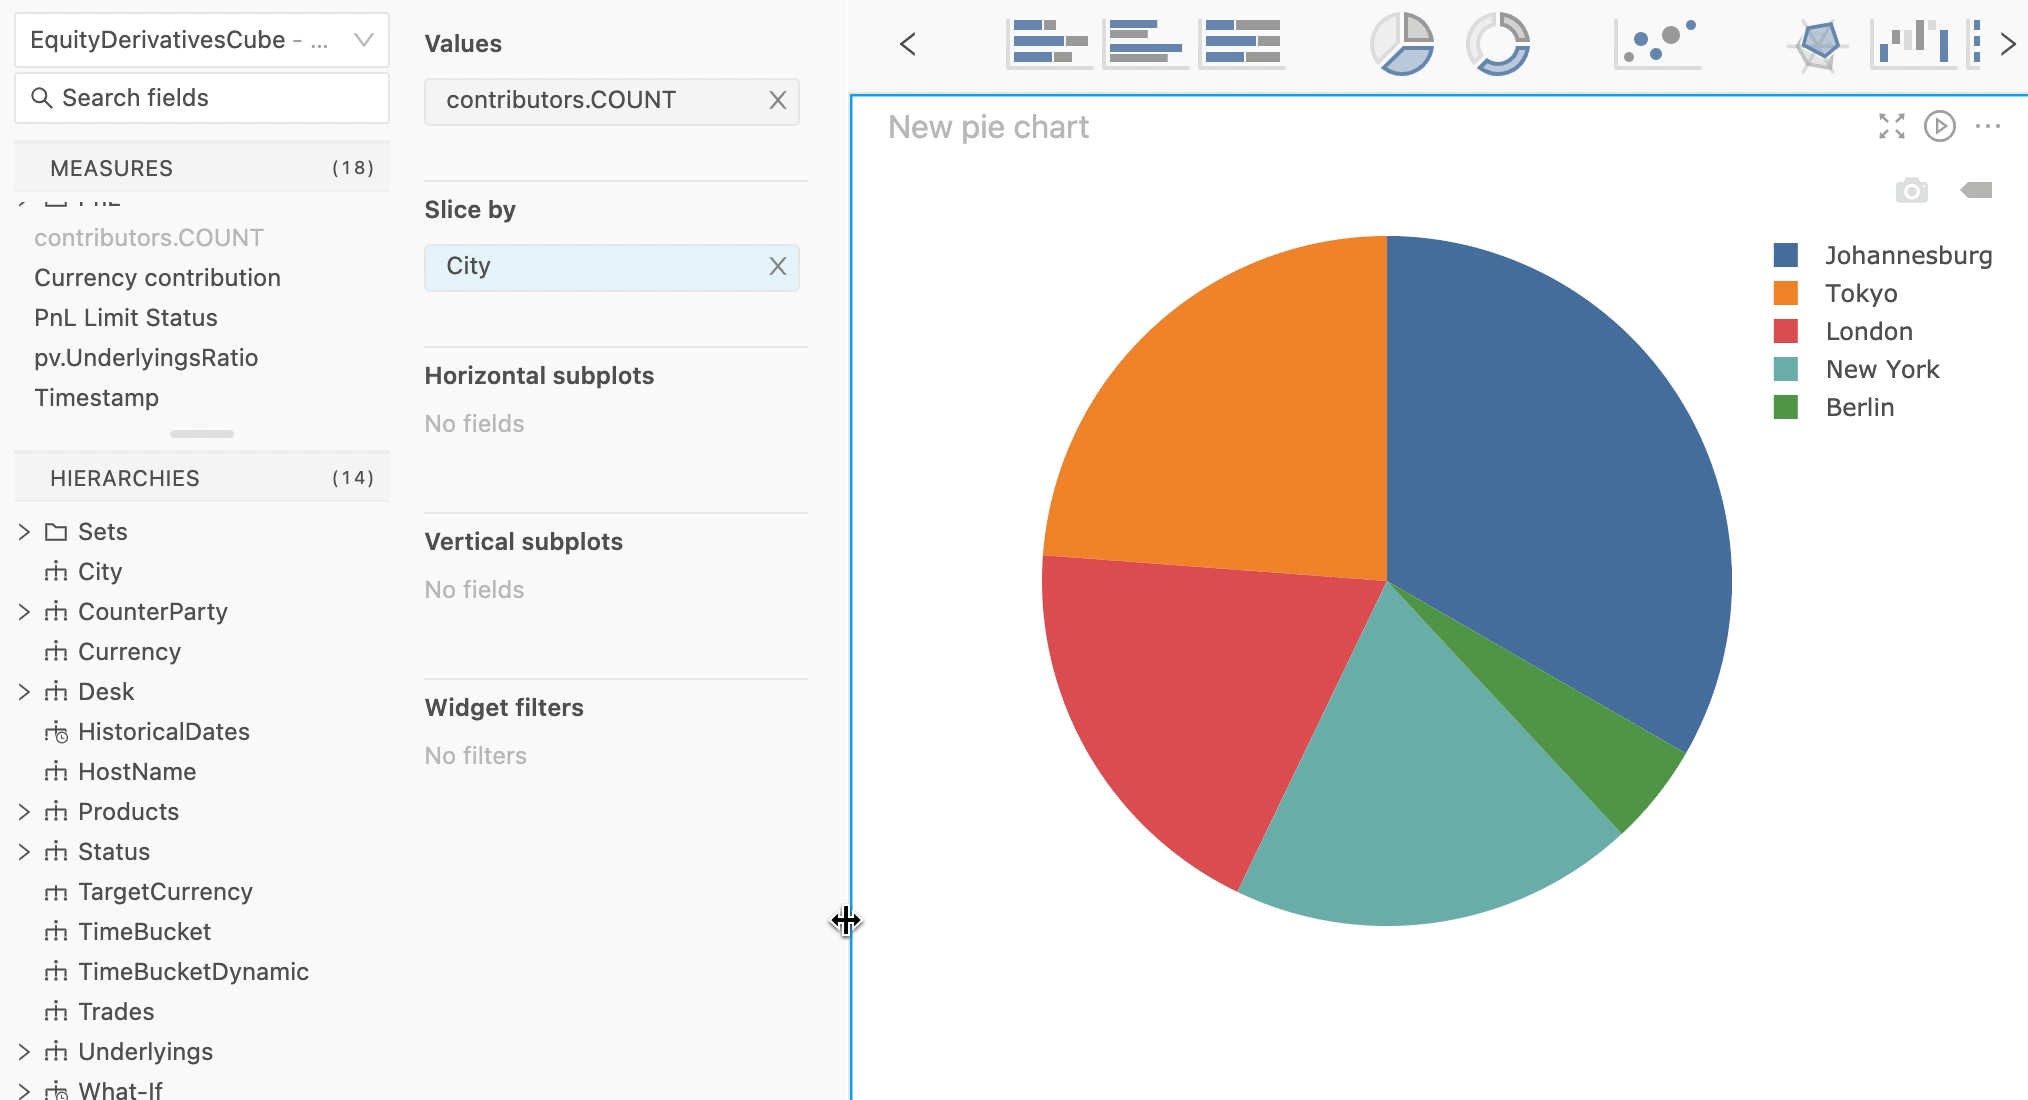Remove the City slice-by field
This screenshot has height=1100, width=2028.
point(778,266)
